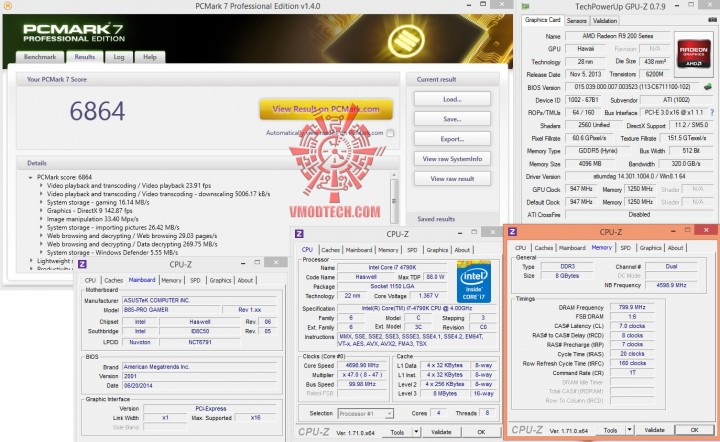Click the Z icon of the CPU-Z CPU window
Viewport: 720px width, 442px height.
299,234
